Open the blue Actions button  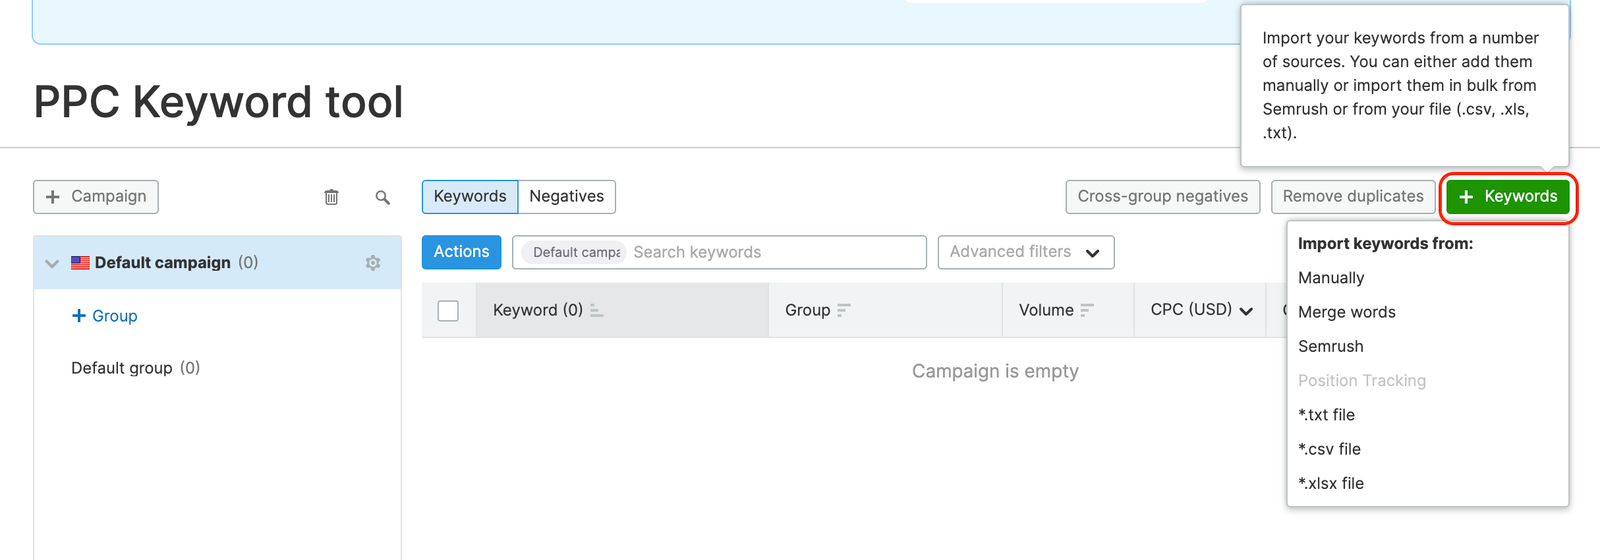coord(461,252)
